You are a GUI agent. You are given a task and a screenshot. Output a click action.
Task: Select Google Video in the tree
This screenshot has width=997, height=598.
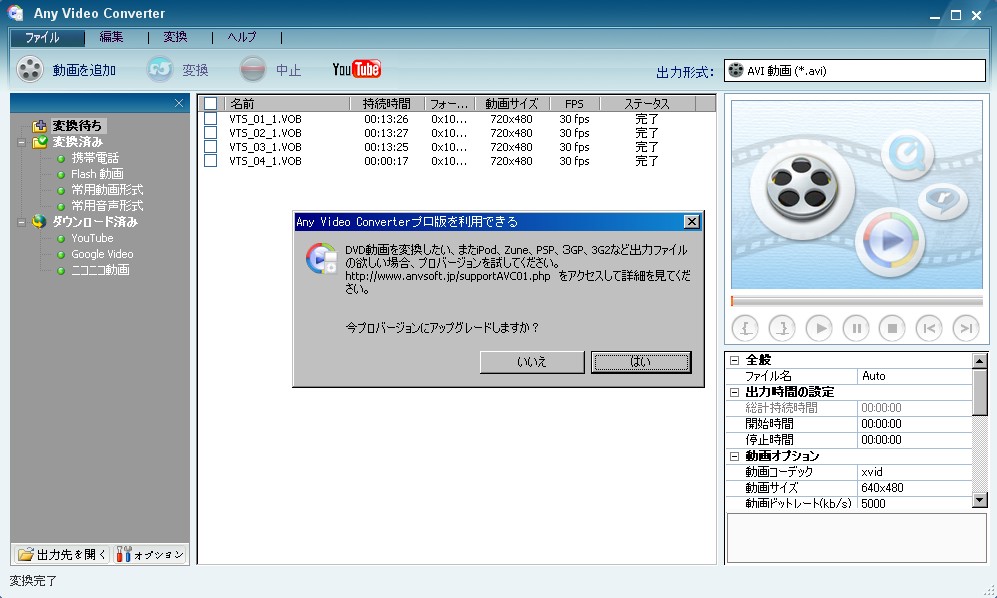pos(102,254)
